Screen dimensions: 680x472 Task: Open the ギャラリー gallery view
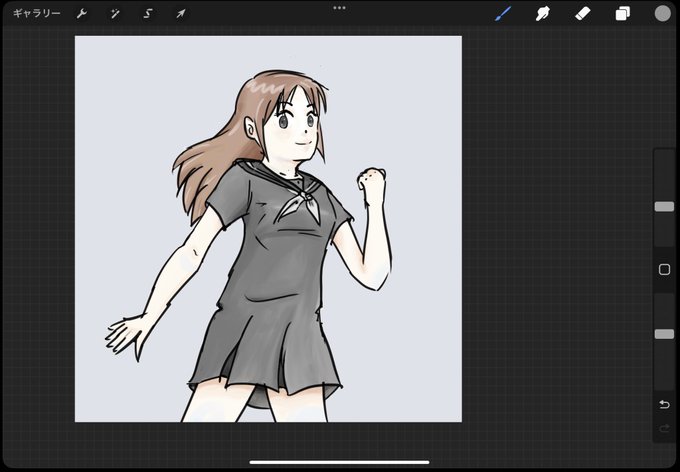tap(36, 14)
